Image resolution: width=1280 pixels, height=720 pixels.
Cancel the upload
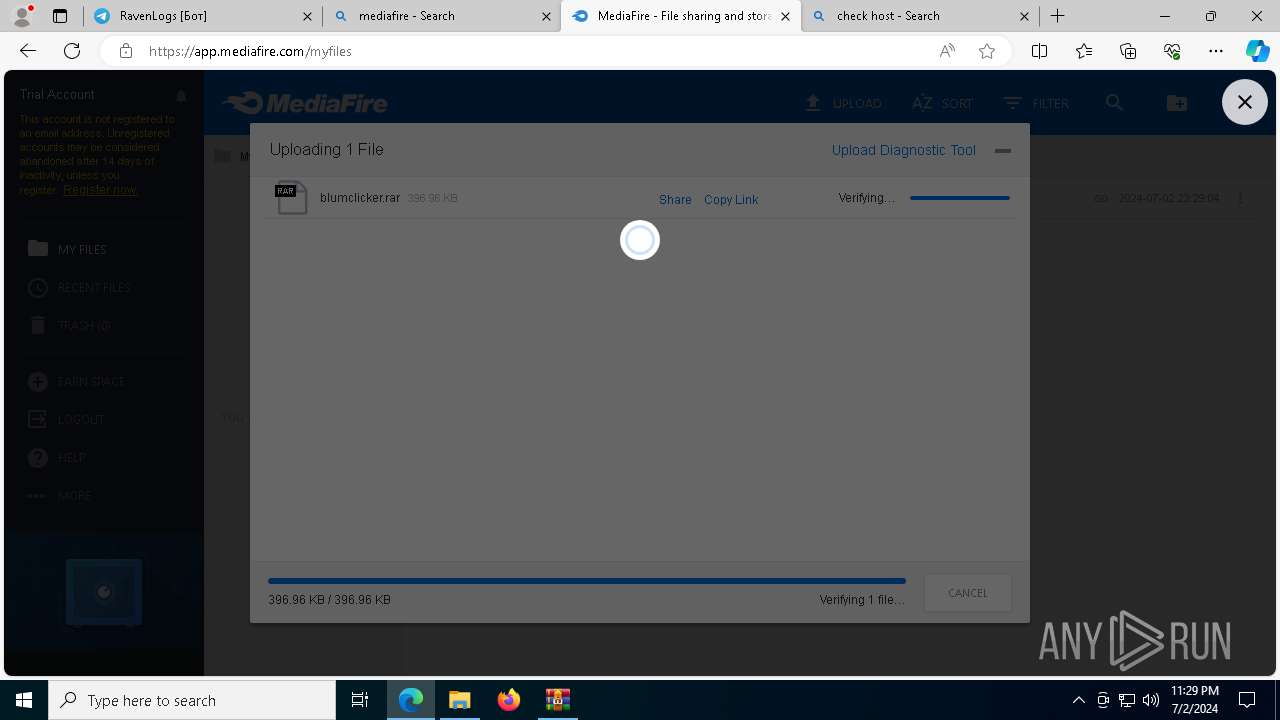click(967, 593)
